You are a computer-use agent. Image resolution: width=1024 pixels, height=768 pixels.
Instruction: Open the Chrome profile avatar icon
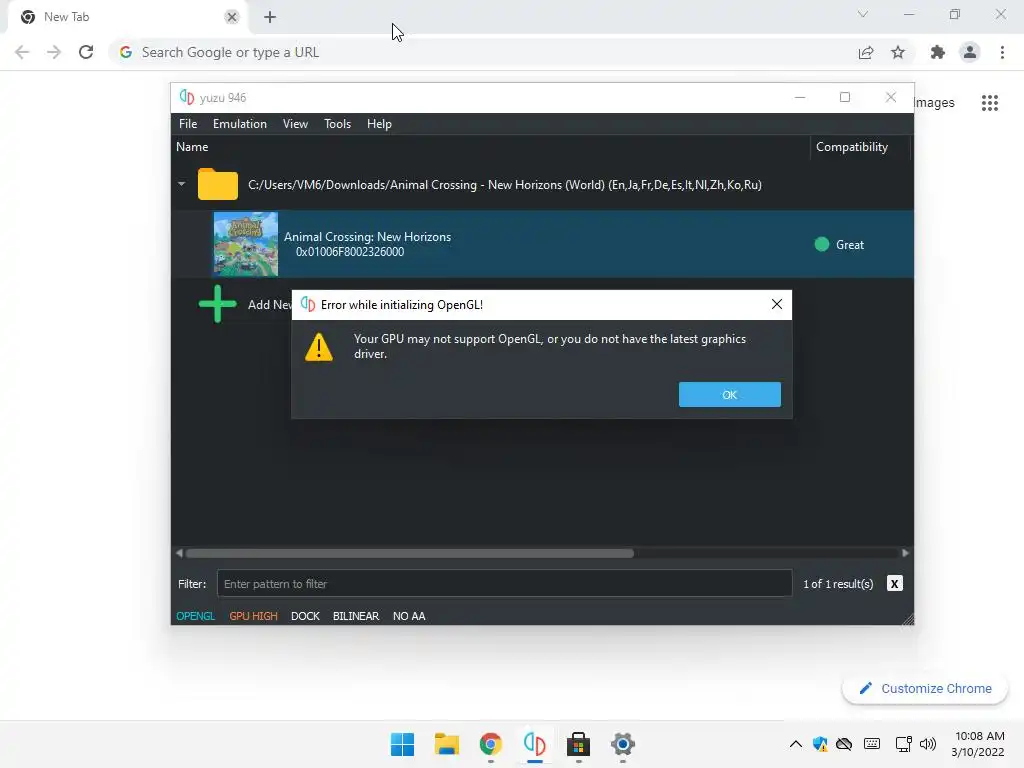970,52
